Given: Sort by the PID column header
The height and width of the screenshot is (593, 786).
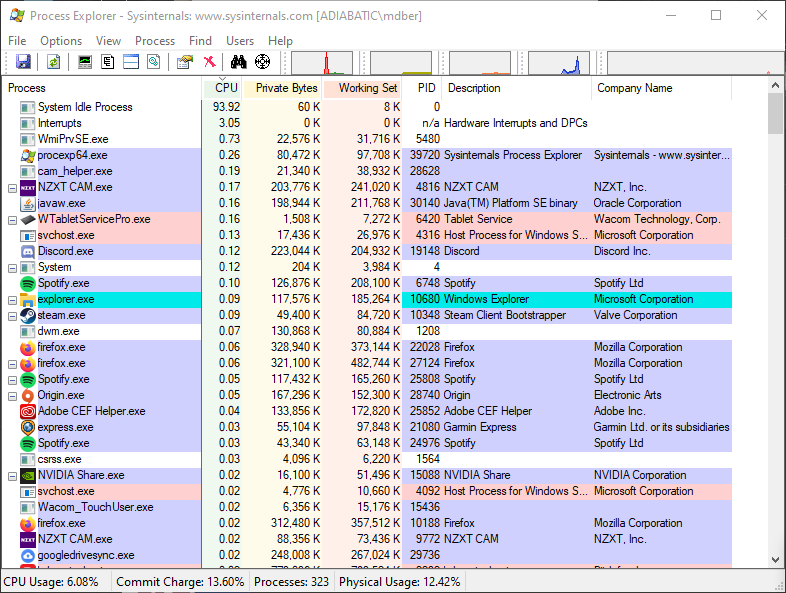Looking at the screenshot, I should pyautogui.click(x=422, y=88).
